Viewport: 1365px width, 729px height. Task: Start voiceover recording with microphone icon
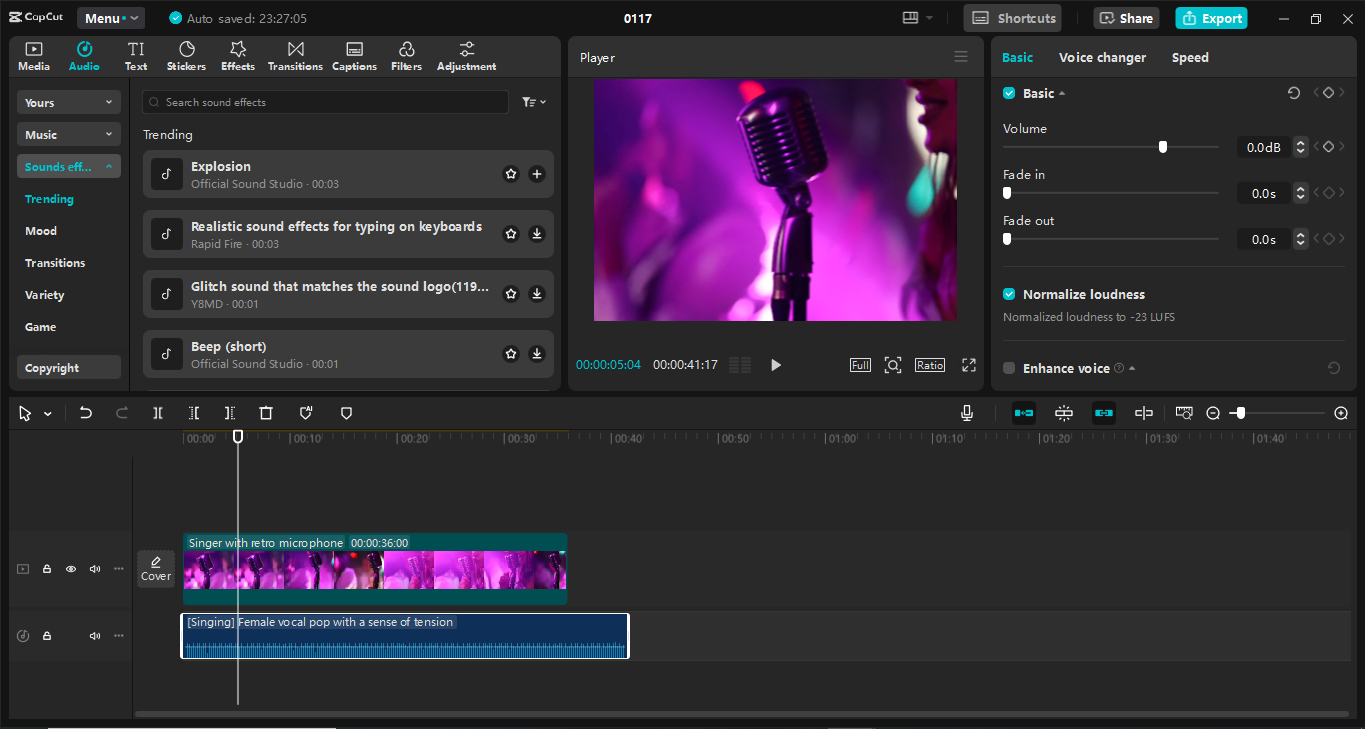point(967,413)
